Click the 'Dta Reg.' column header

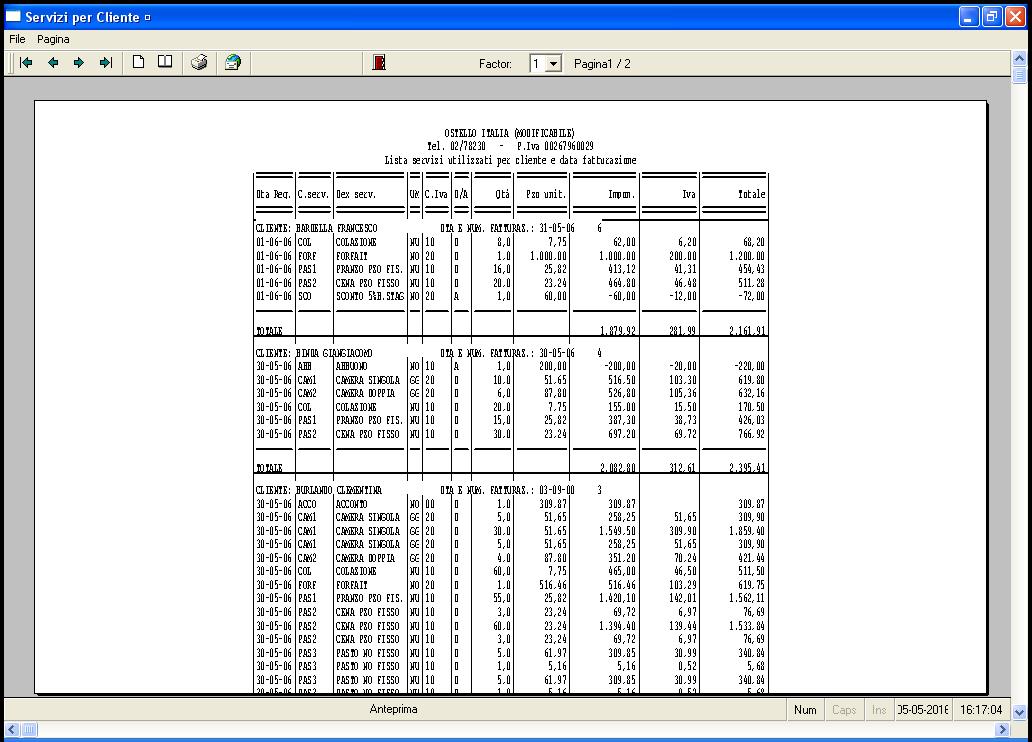[274, 194]
